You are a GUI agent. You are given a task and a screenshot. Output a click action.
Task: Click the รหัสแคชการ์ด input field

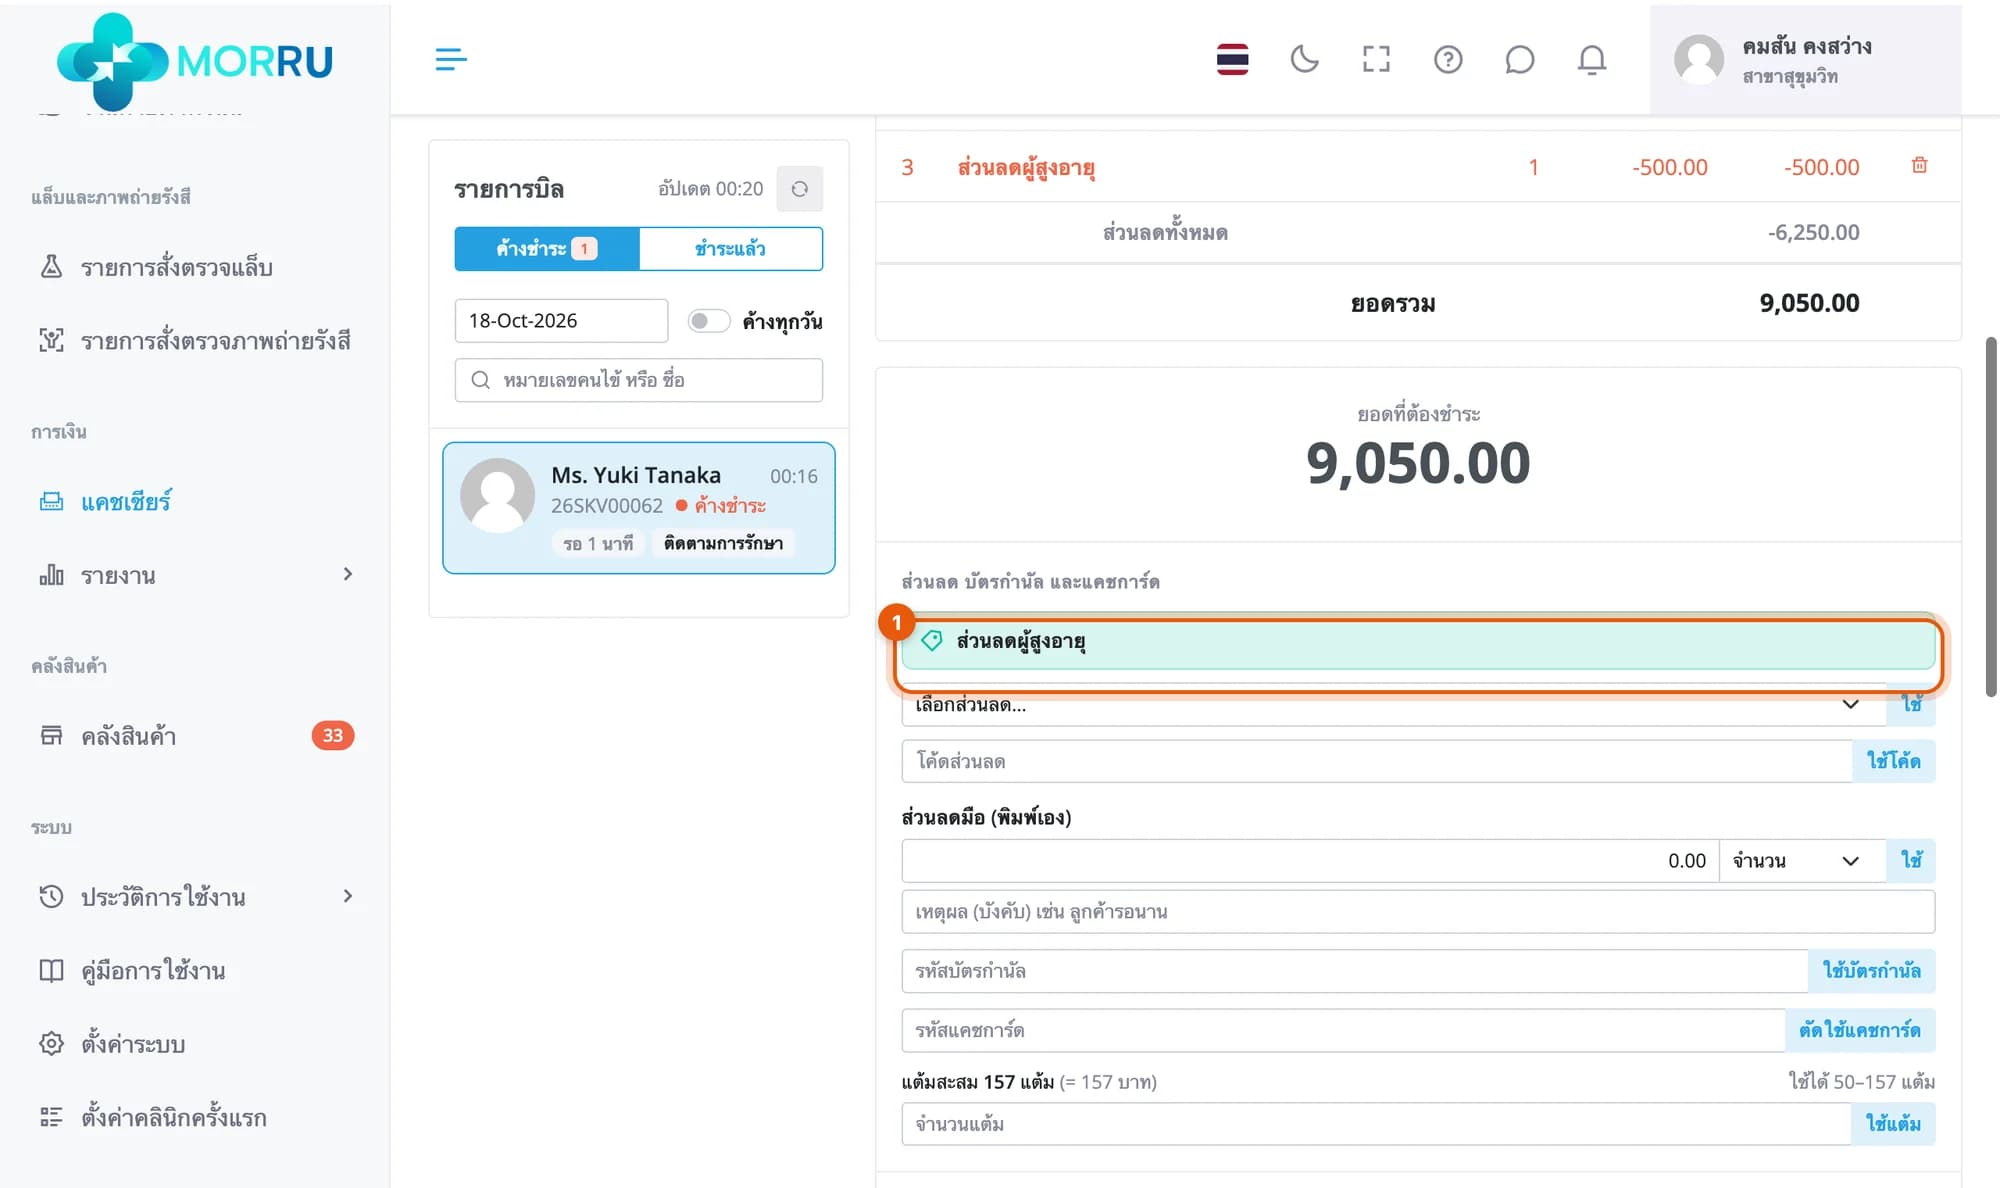[1343, 1030]
